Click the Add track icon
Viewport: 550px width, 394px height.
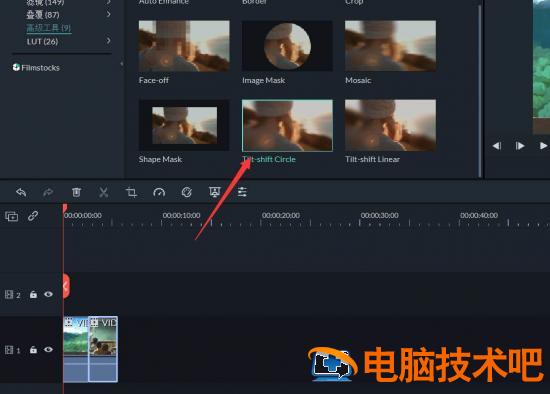point(12,216)
